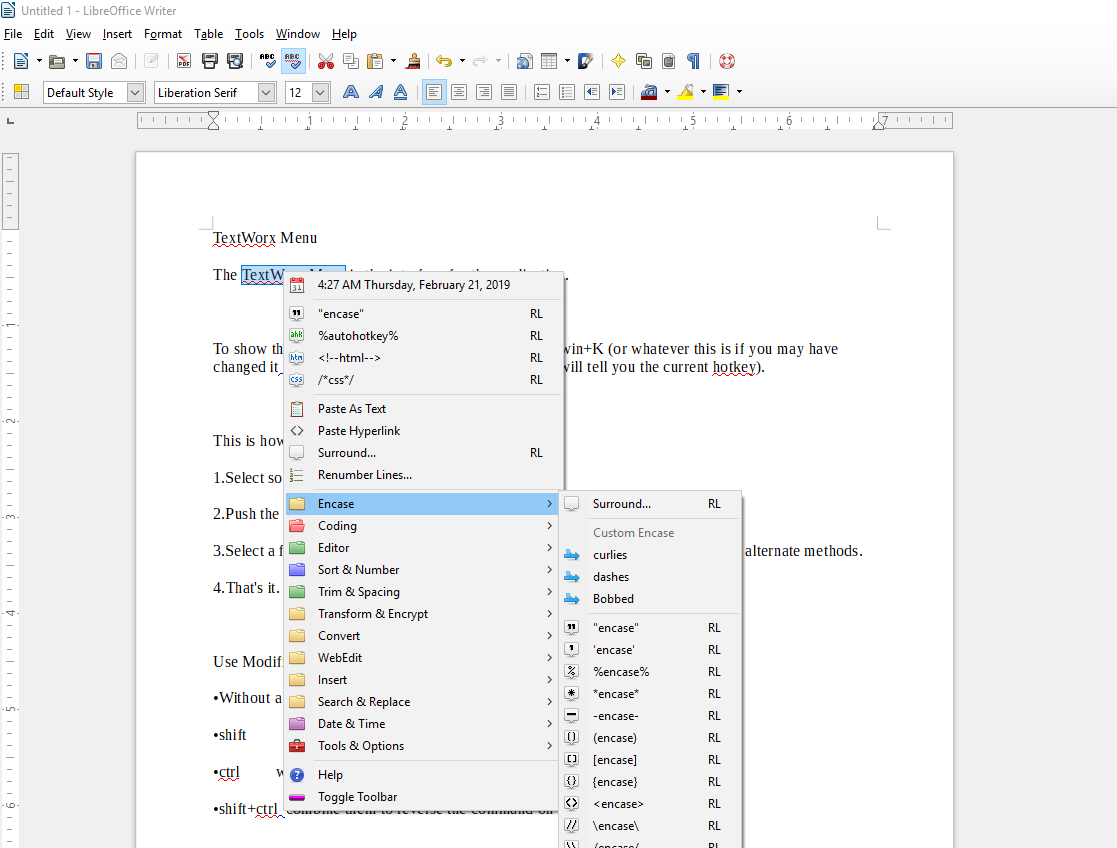This screenshot has width=1117, height=848.
Task: Open the Transform & Encrypt submenu
Action: pyautogui.click(x=423, y=614)
